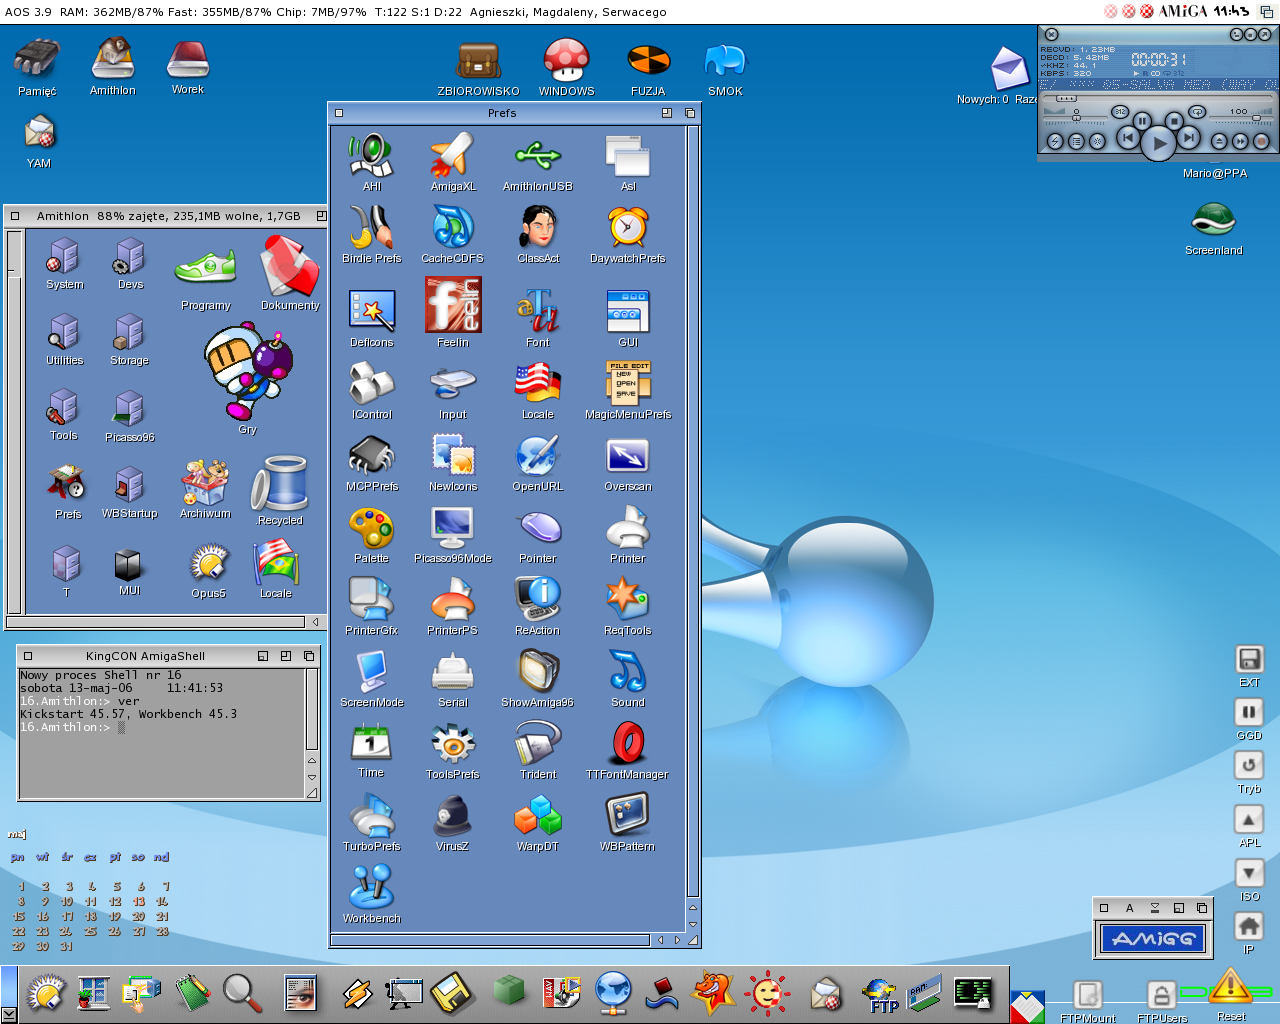Stop playback in the audio player
The height and width of the screenshot is (1024, 1280).
tap(1174, 121)
